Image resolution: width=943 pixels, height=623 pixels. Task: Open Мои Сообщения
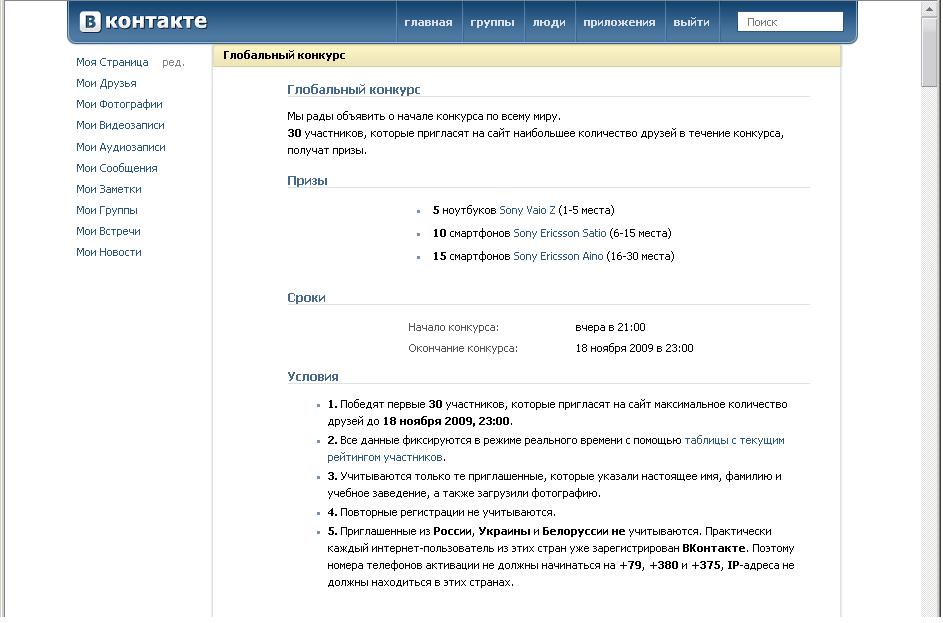click(x=117, y=168)
